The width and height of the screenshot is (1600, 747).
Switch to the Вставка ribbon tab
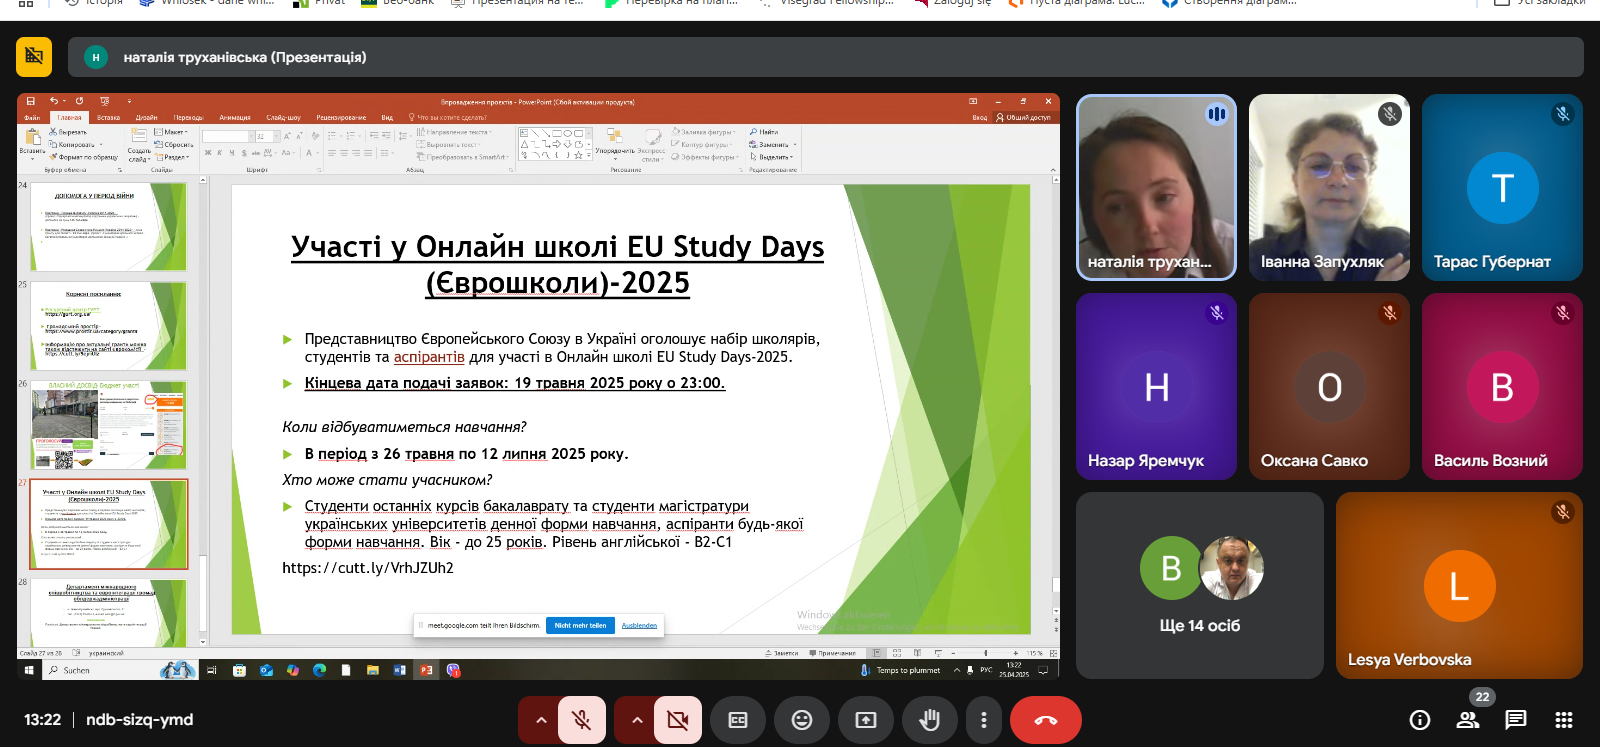click(108, 117)
